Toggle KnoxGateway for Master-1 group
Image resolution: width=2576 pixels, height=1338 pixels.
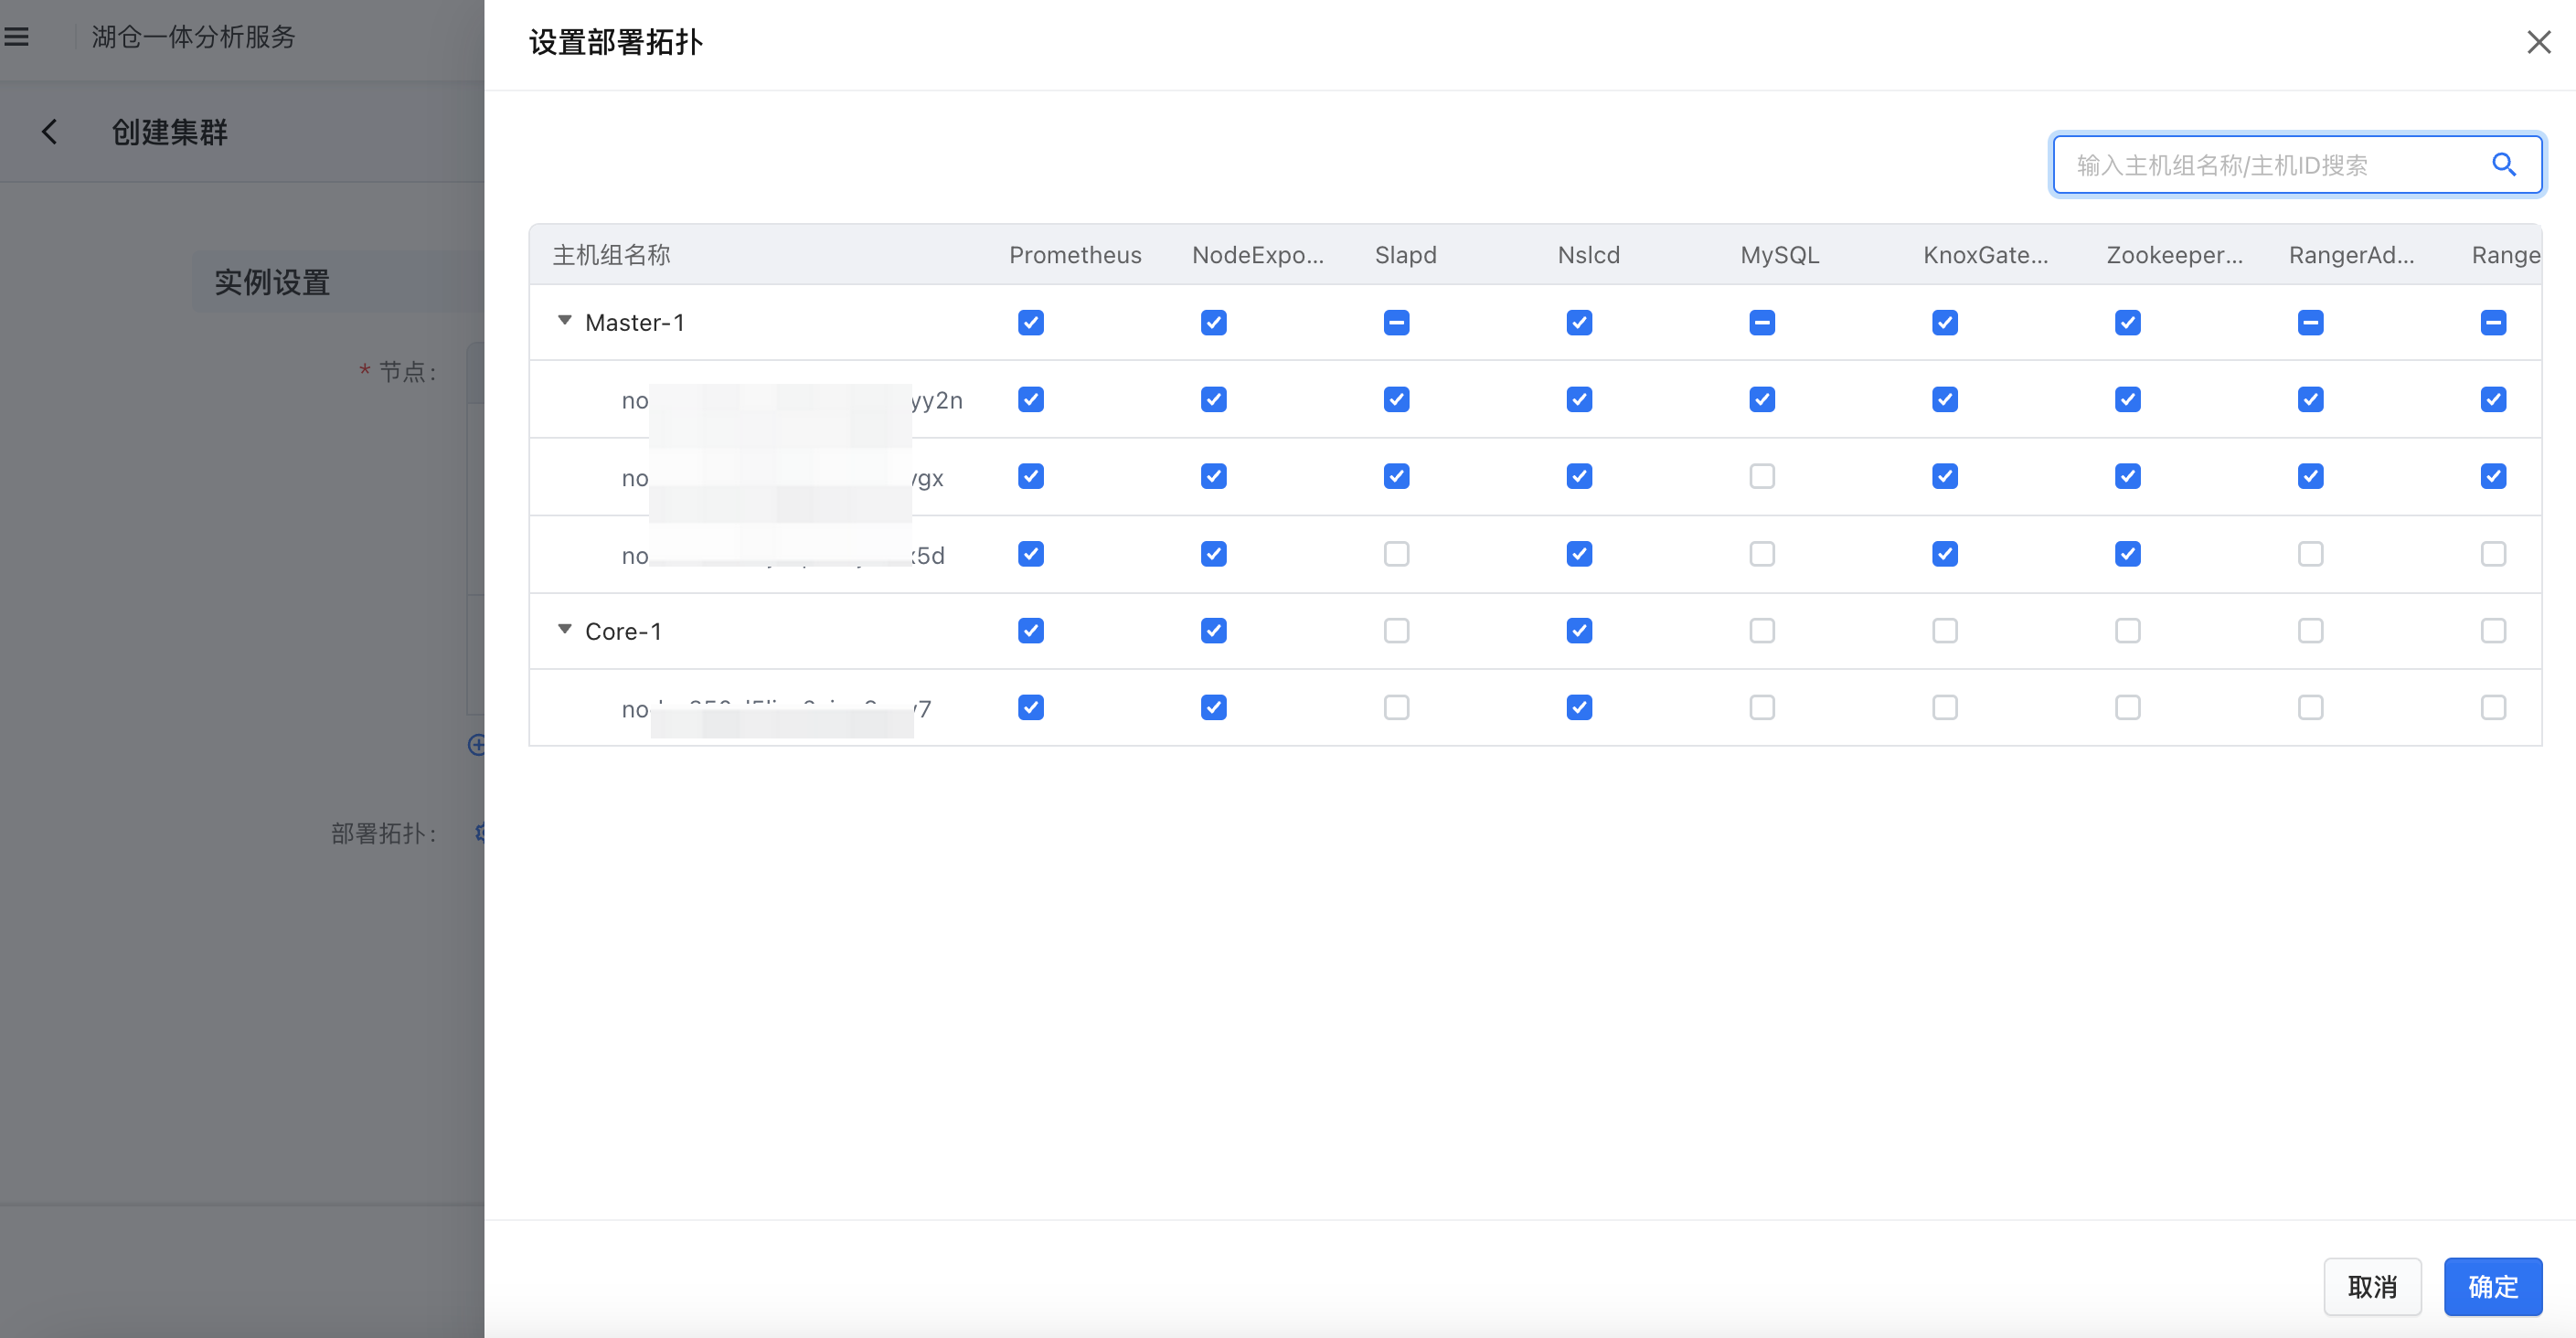pyautogui.click(x=1945, y=322)
